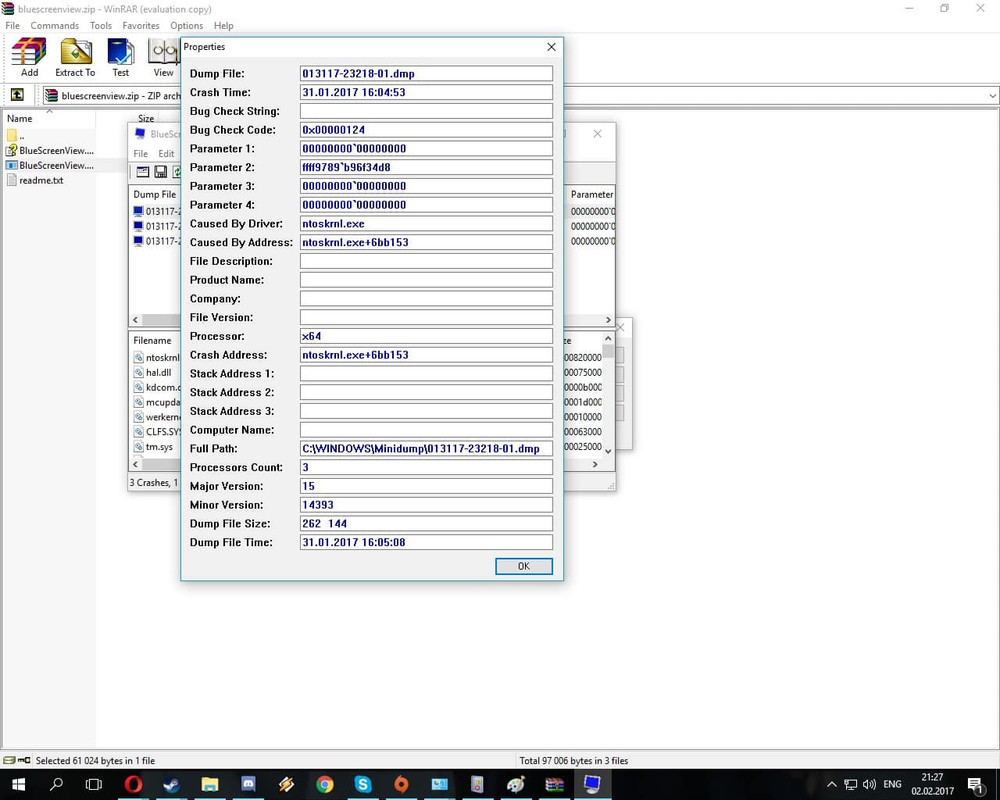This screenshot has height=800, width=1000.
Task: Open WinRAR File menu
Action: click(12, 26)
